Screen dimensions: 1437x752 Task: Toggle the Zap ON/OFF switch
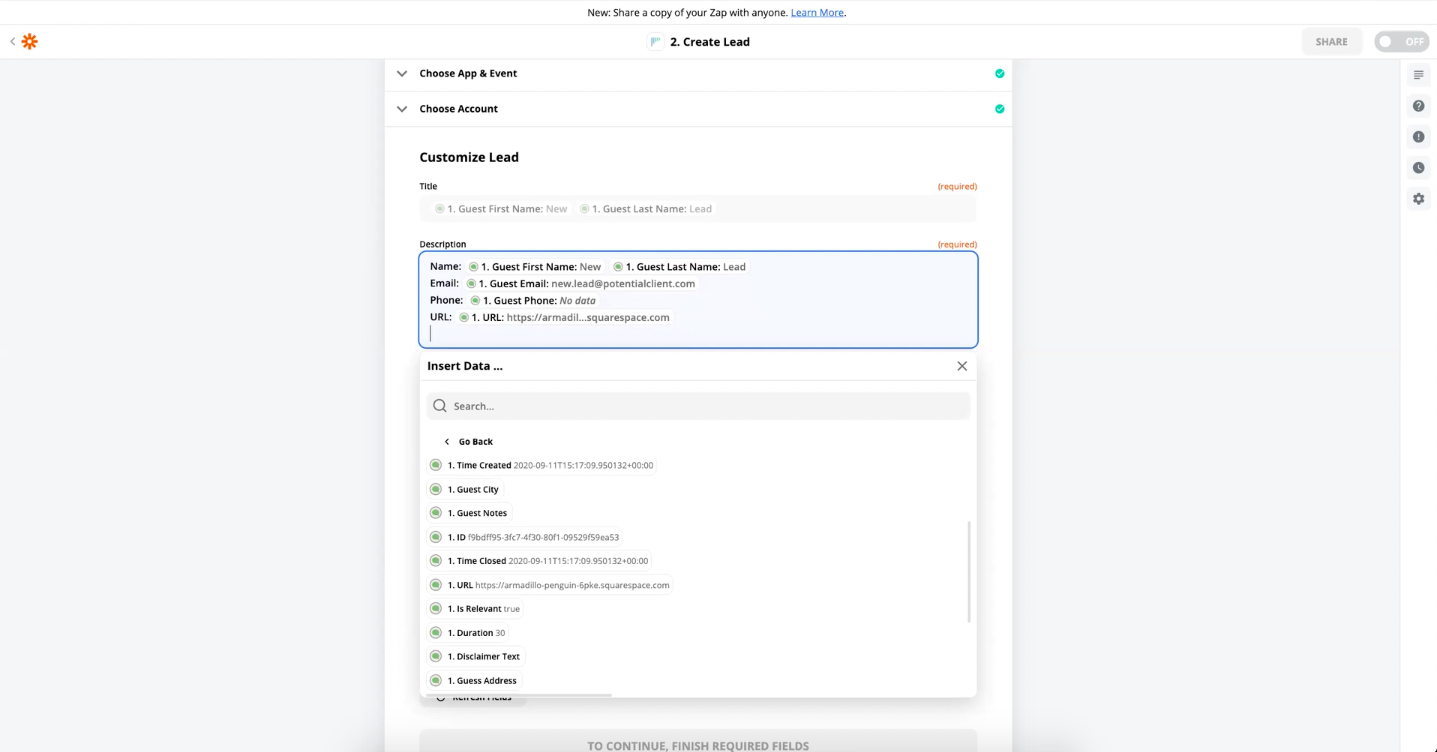pos(1400,42)
